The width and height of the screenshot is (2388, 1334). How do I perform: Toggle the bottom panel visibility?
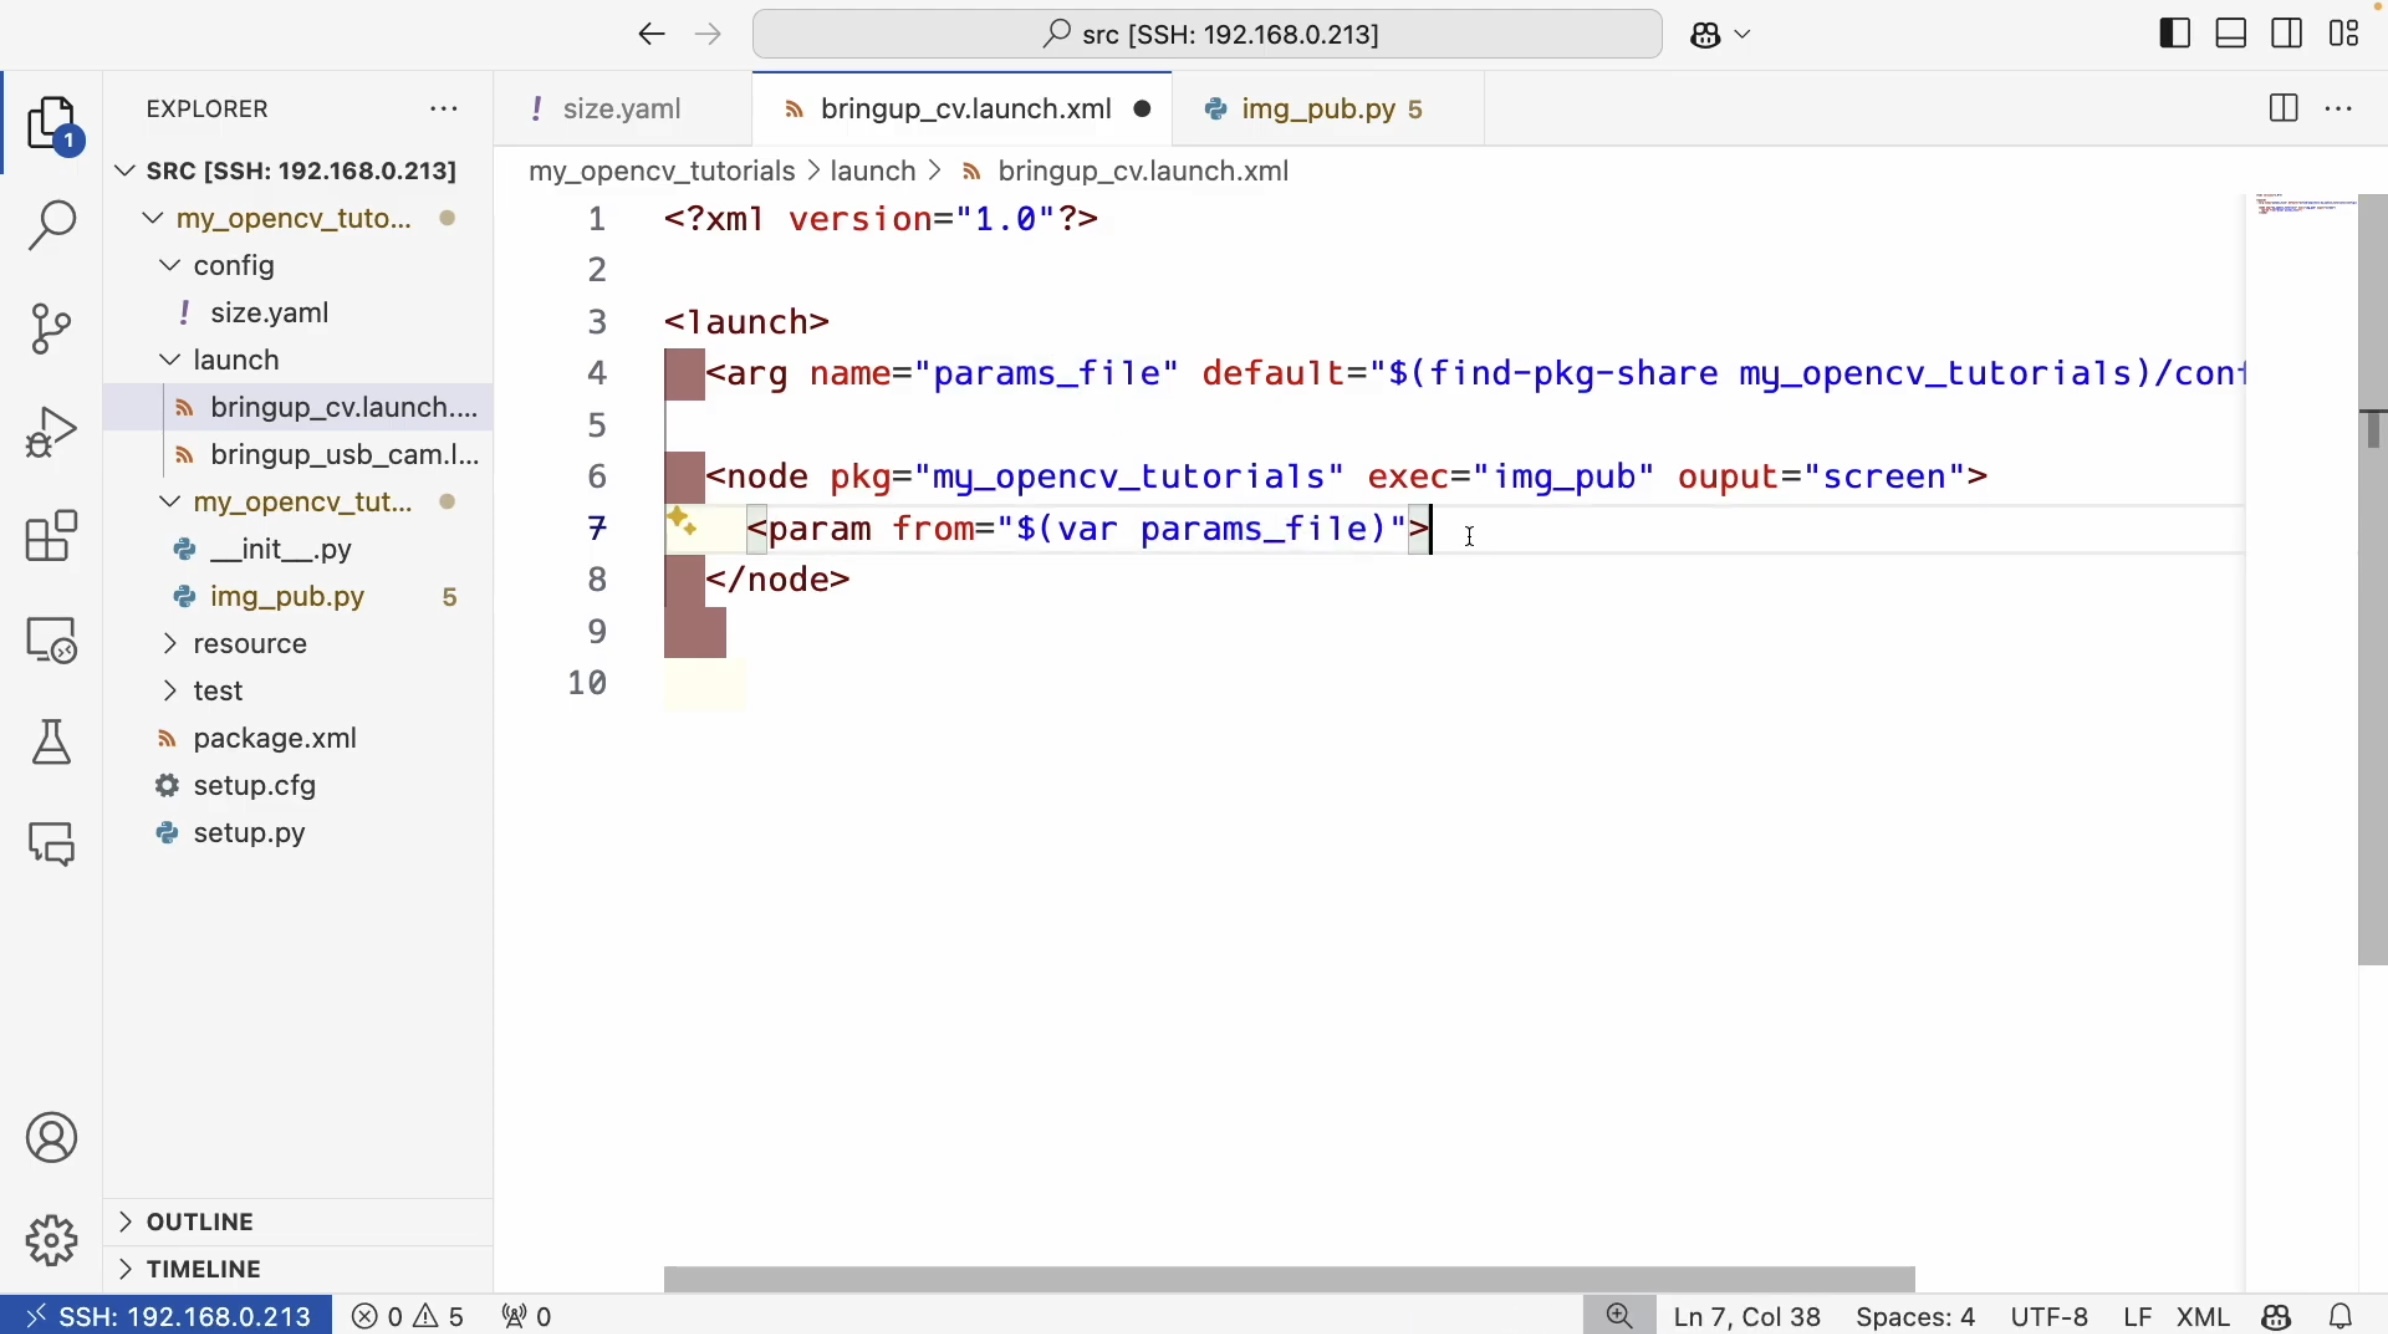click(x=2231, y=34)
